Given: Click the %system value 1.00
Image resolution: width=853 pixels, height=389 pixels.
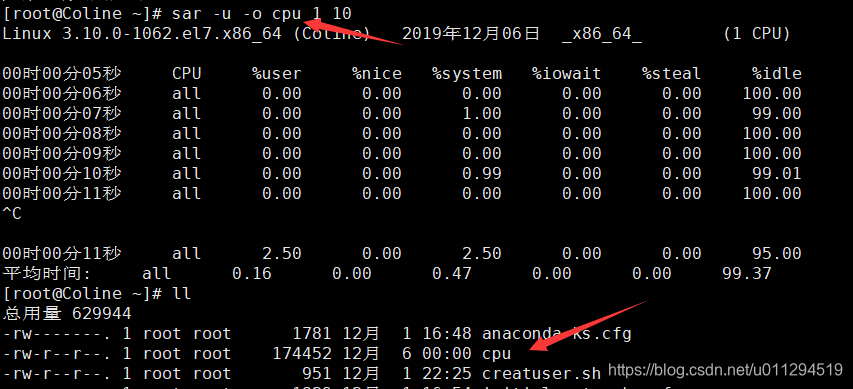Looking at the screenshot, I should (x=481, y=113).
